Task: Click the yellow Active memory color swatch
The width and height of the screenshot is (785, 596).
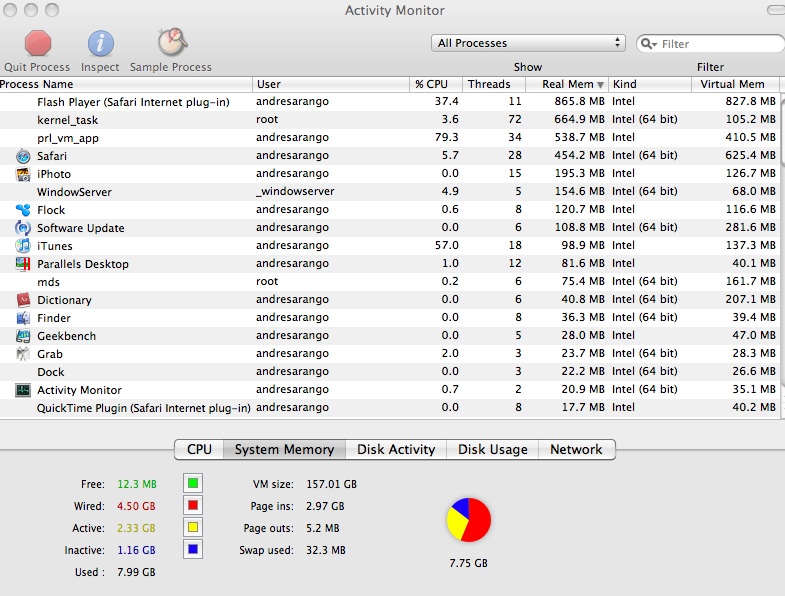Action: click(193, 527)
